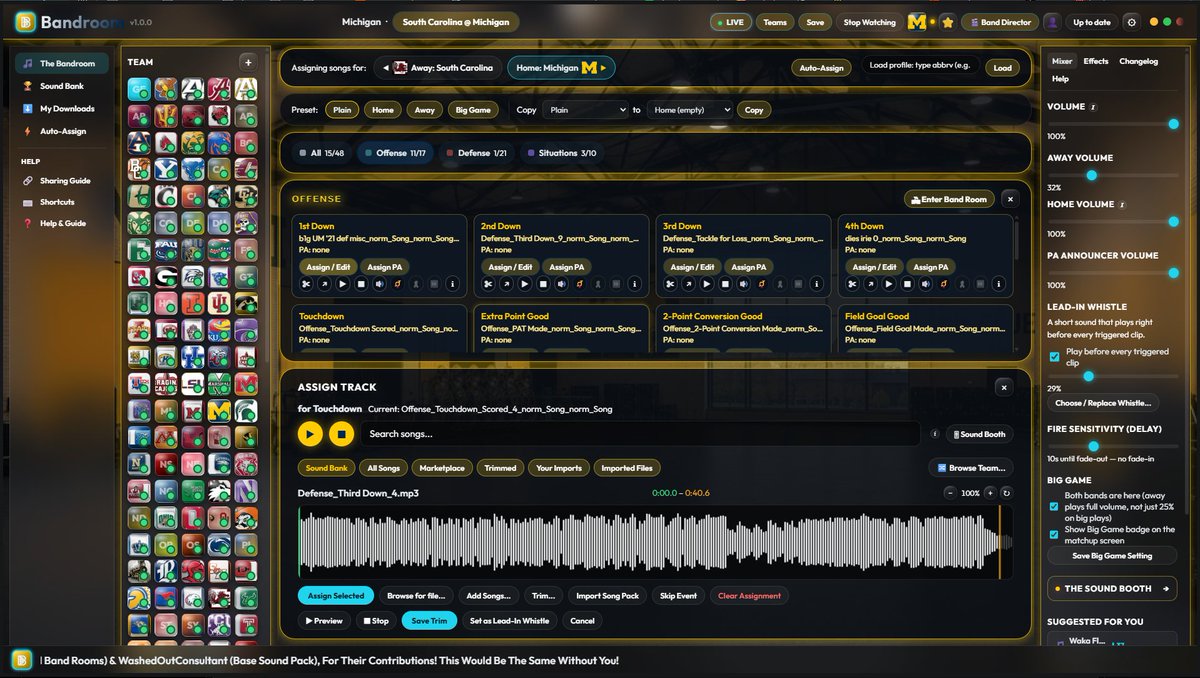This screenshot has height=678, width=1200.
Task: Click the gold star favorite icon
Action: click(x=947, y=22)
